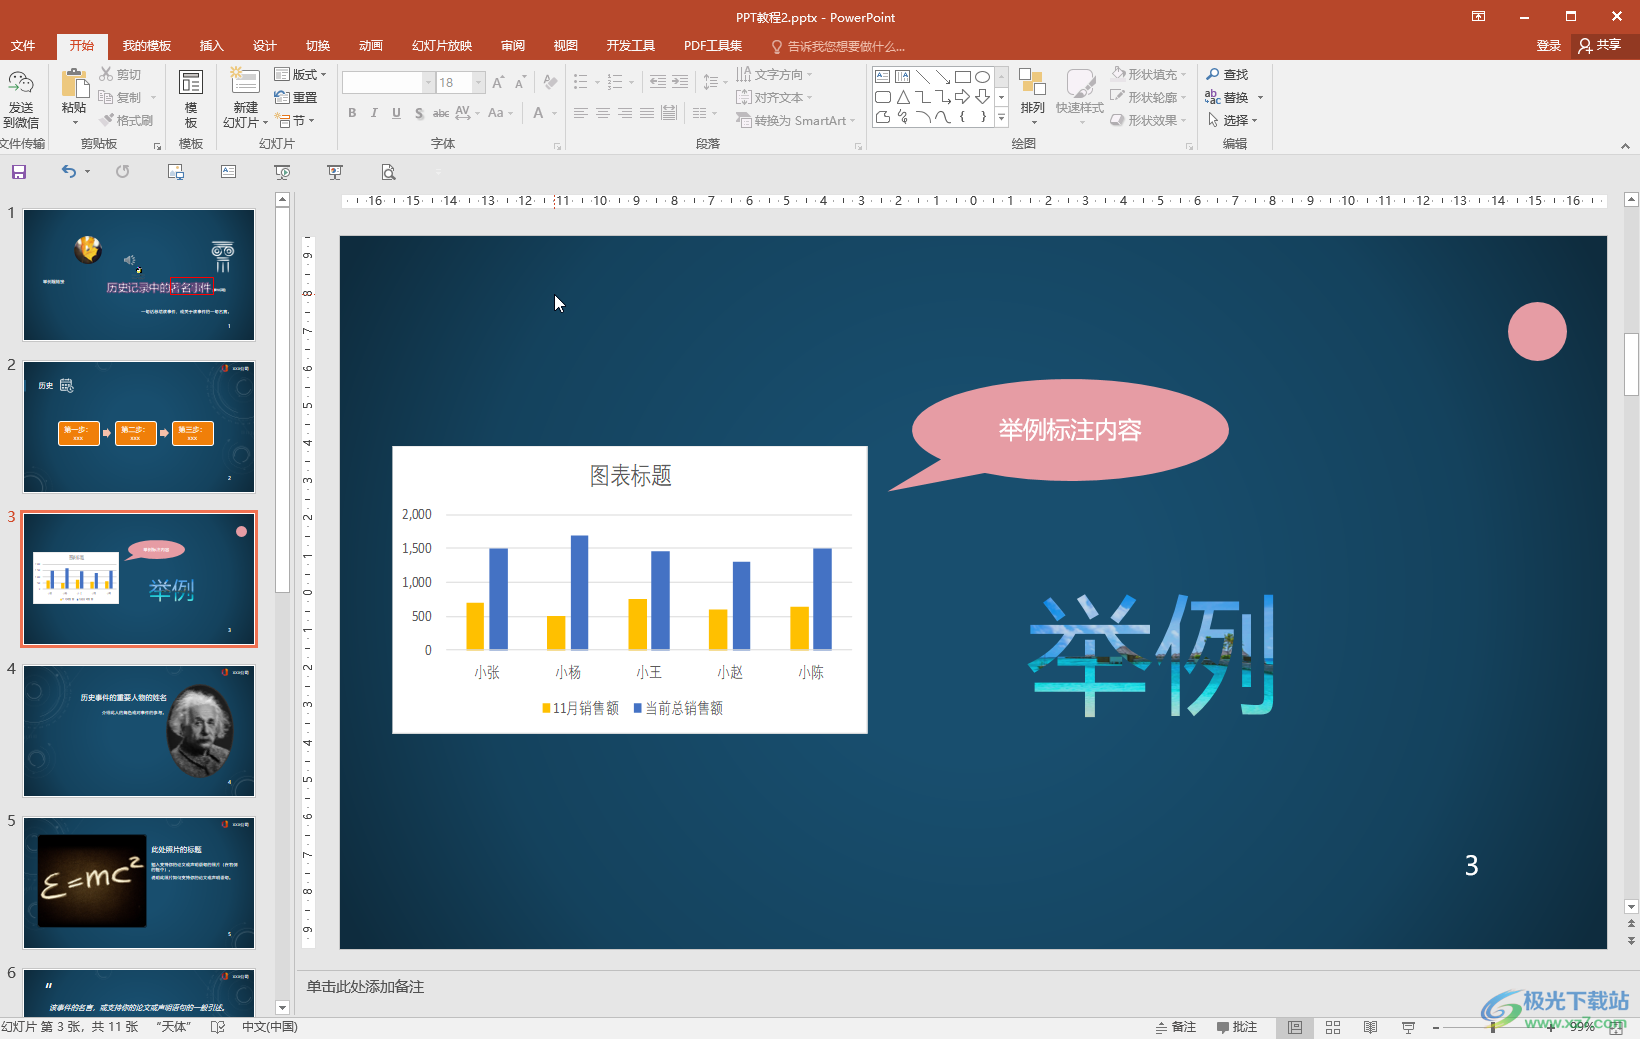Switch to the 插入 insert tab
Screen dimensions: 1640x1039
[211, 46]
